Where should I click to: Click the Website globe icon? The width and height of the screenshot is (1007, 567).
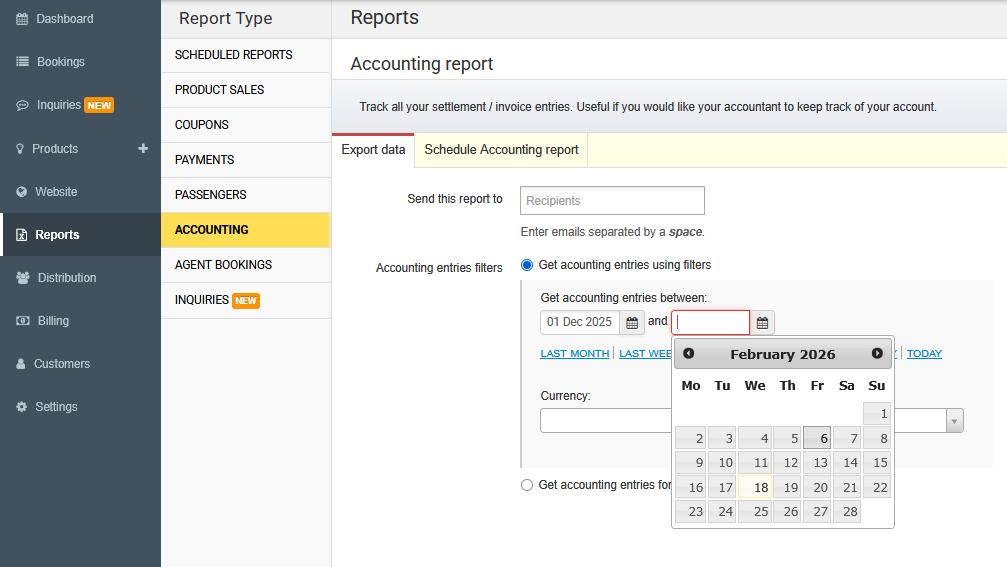pyautogui.click(x=22, y=192)
